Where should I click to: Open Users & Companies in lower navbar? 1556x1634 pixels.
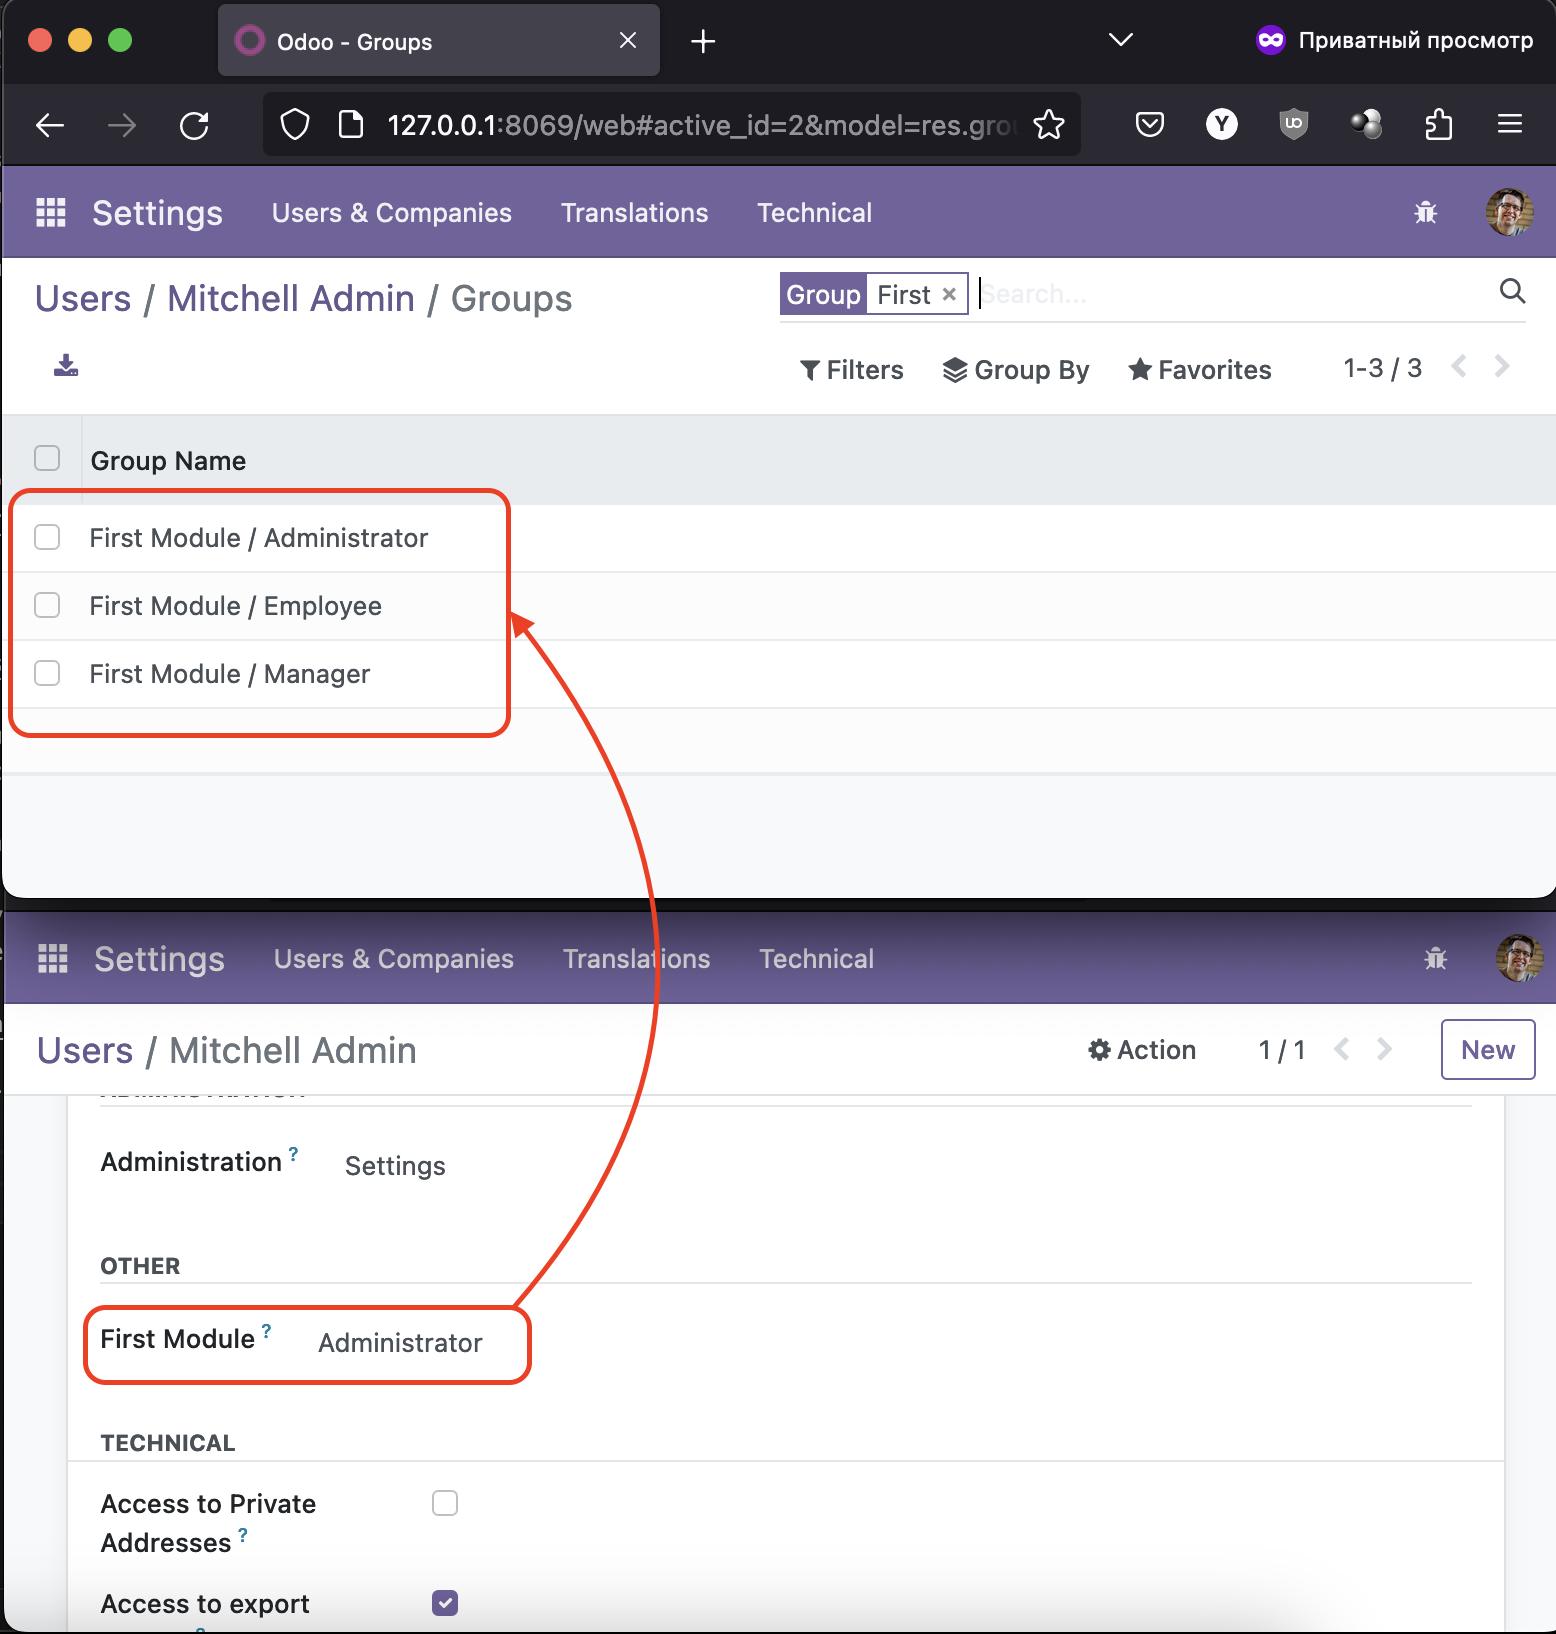394,959
